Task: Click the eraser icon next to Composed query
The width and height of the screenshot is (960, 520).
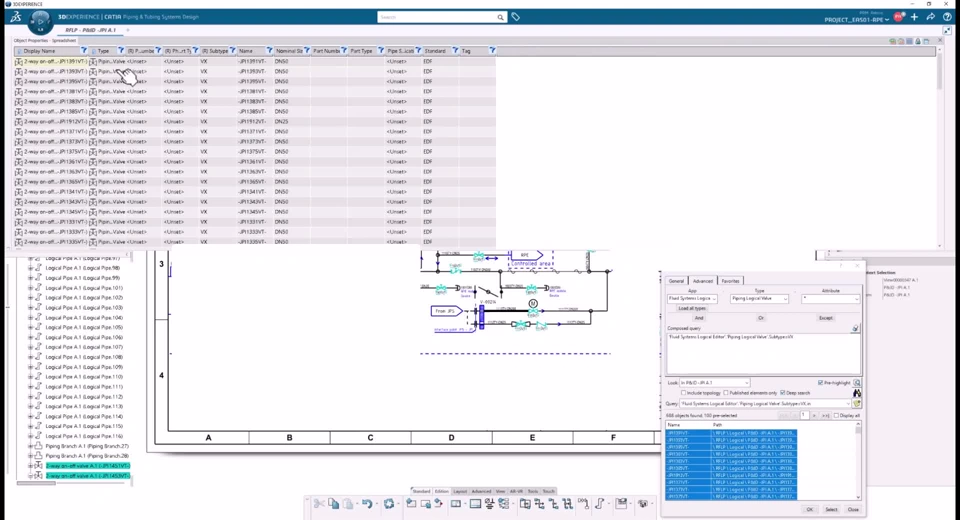Action: pos(855,328)
